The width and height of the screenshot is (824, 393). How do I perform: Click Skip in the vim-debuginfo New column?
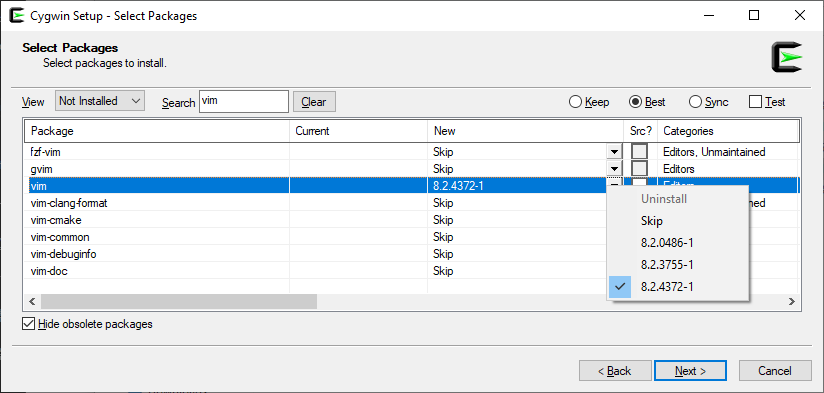(x=443, y=254)
